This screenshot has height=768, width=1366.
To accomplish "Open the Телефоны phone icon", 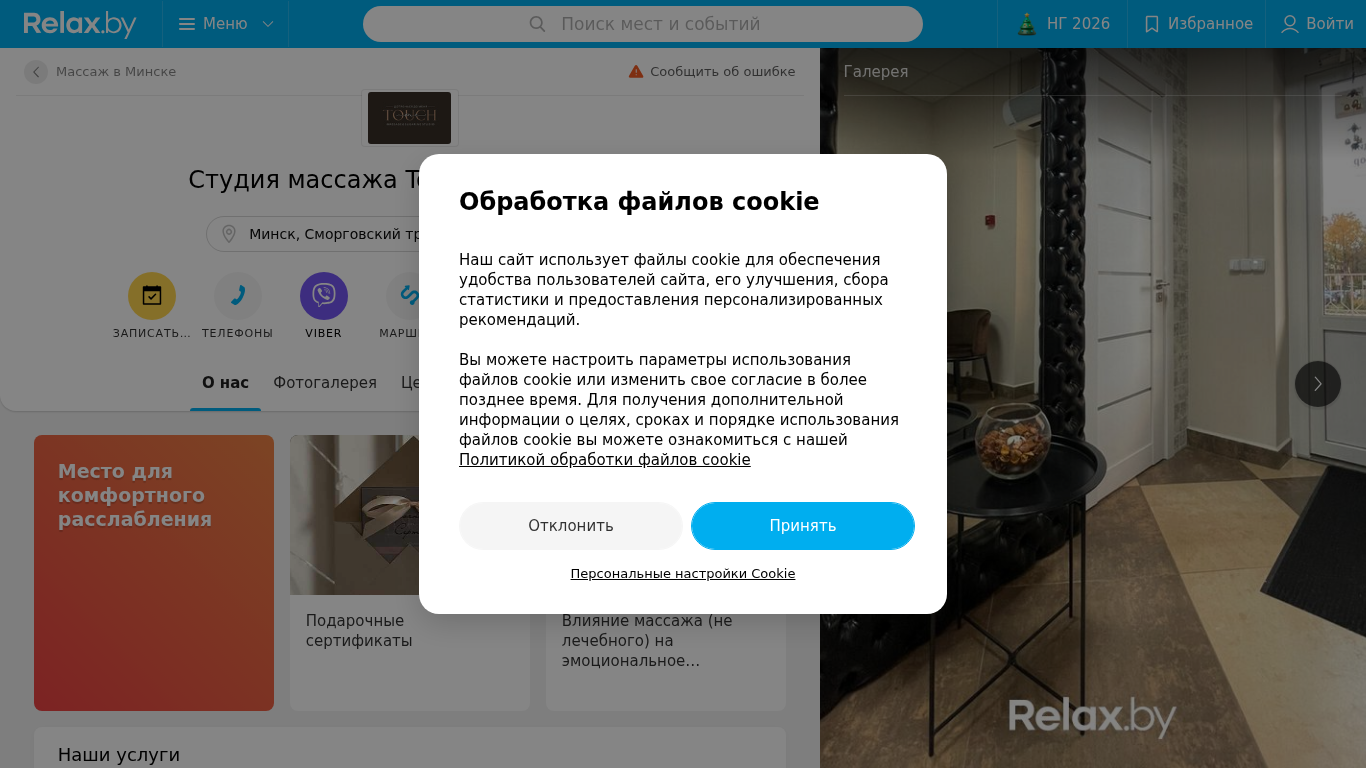I will 238,296.
